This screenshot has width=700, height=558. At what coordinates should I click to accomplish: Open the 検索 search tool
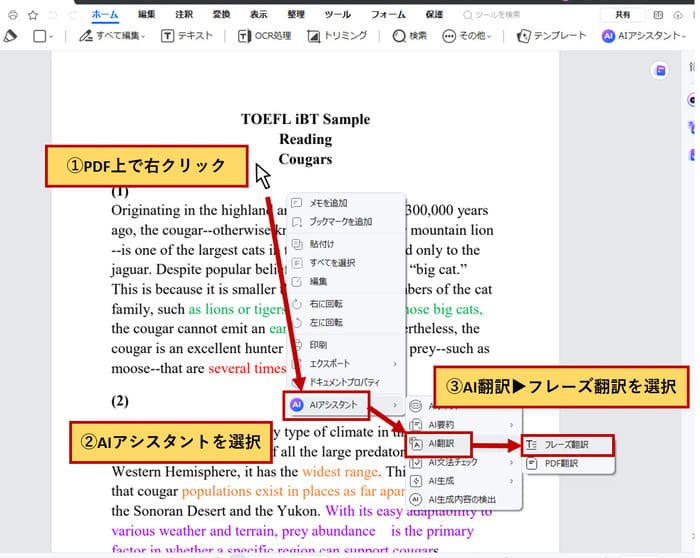pyautogui.click(x=410, y=36)
